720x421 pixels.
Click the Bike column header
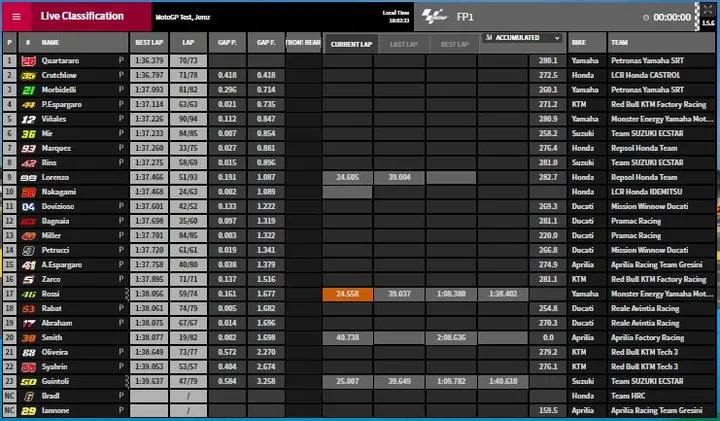tap(587, 43)
